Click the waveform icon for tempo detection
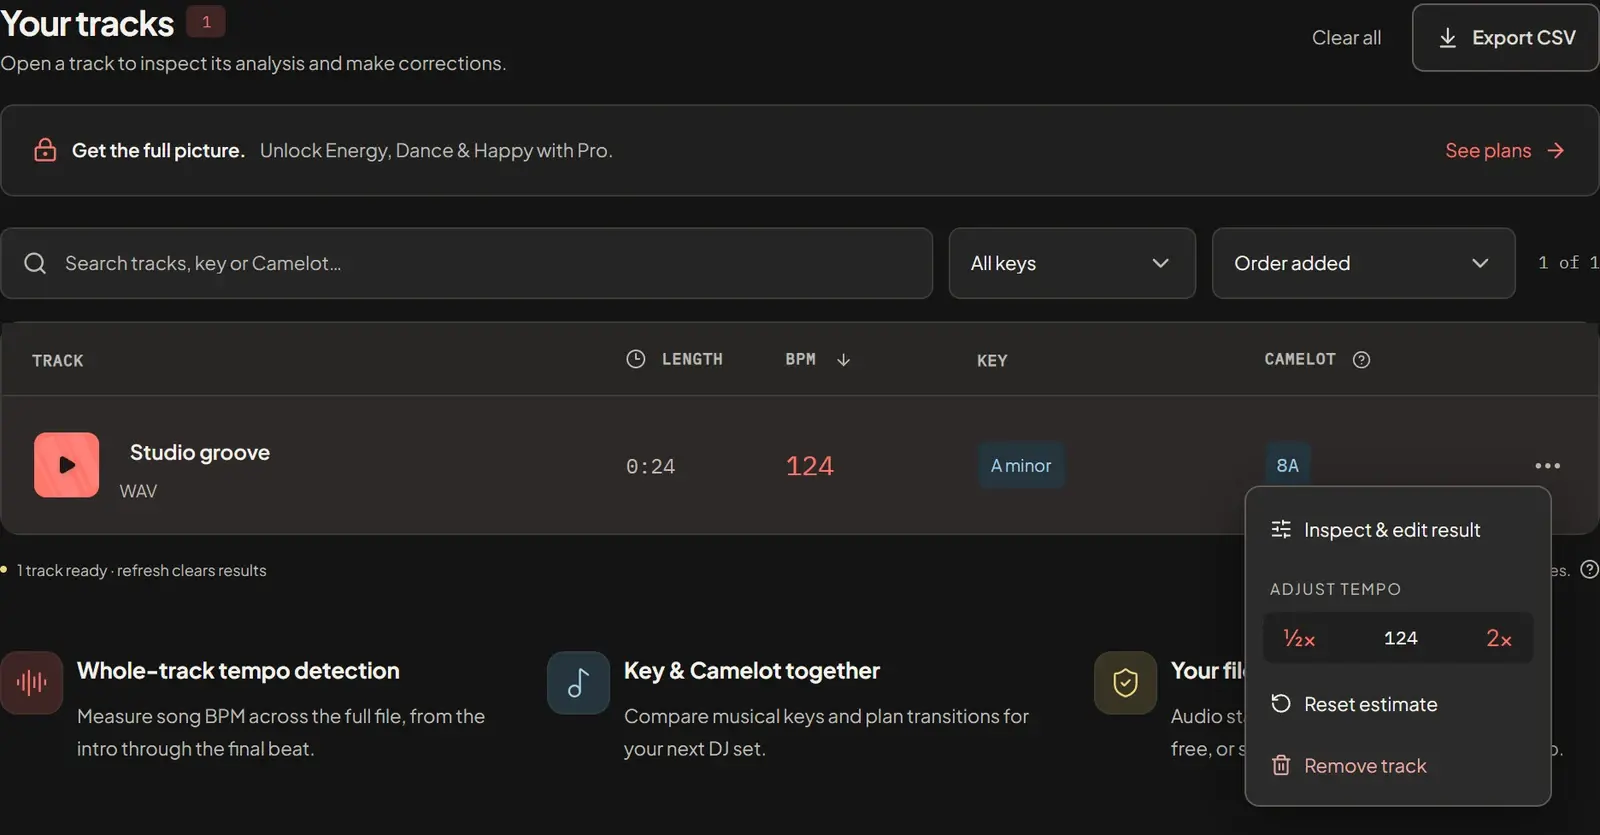The image size is (1600, 835). point(31,683)
